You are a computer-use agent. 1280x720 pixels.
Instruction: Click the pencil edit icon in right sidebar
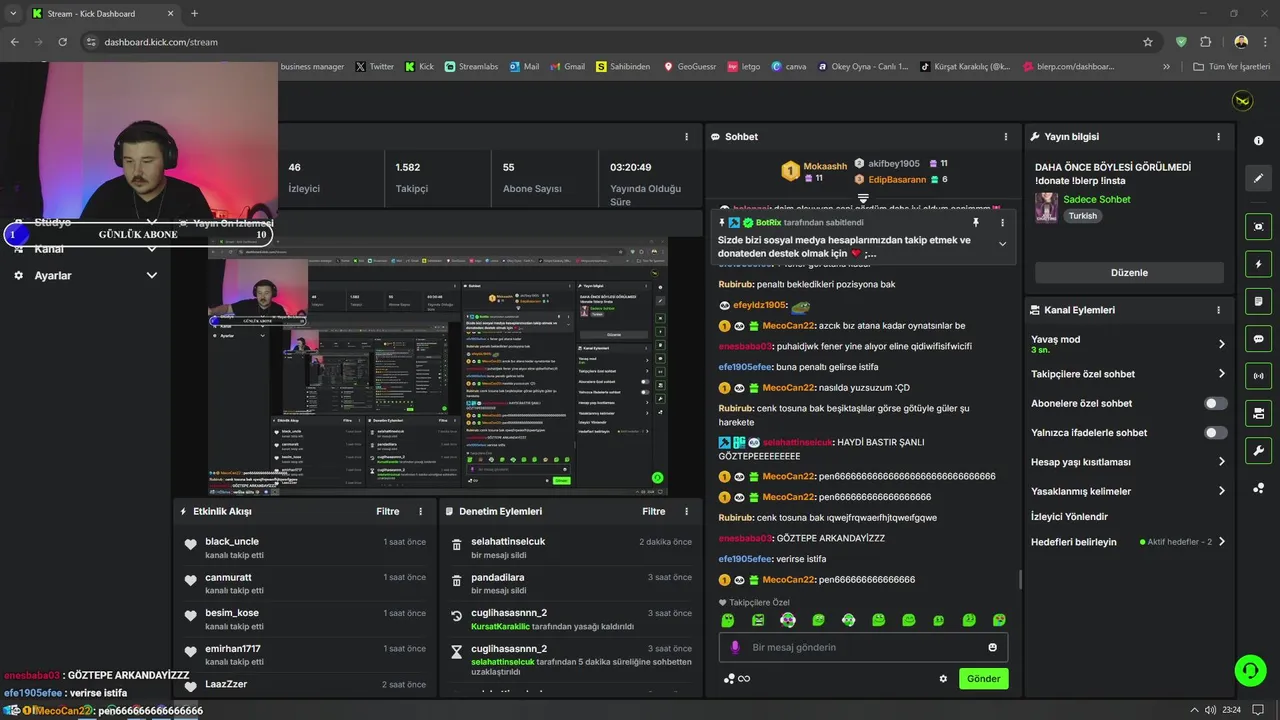(1258, 178)
